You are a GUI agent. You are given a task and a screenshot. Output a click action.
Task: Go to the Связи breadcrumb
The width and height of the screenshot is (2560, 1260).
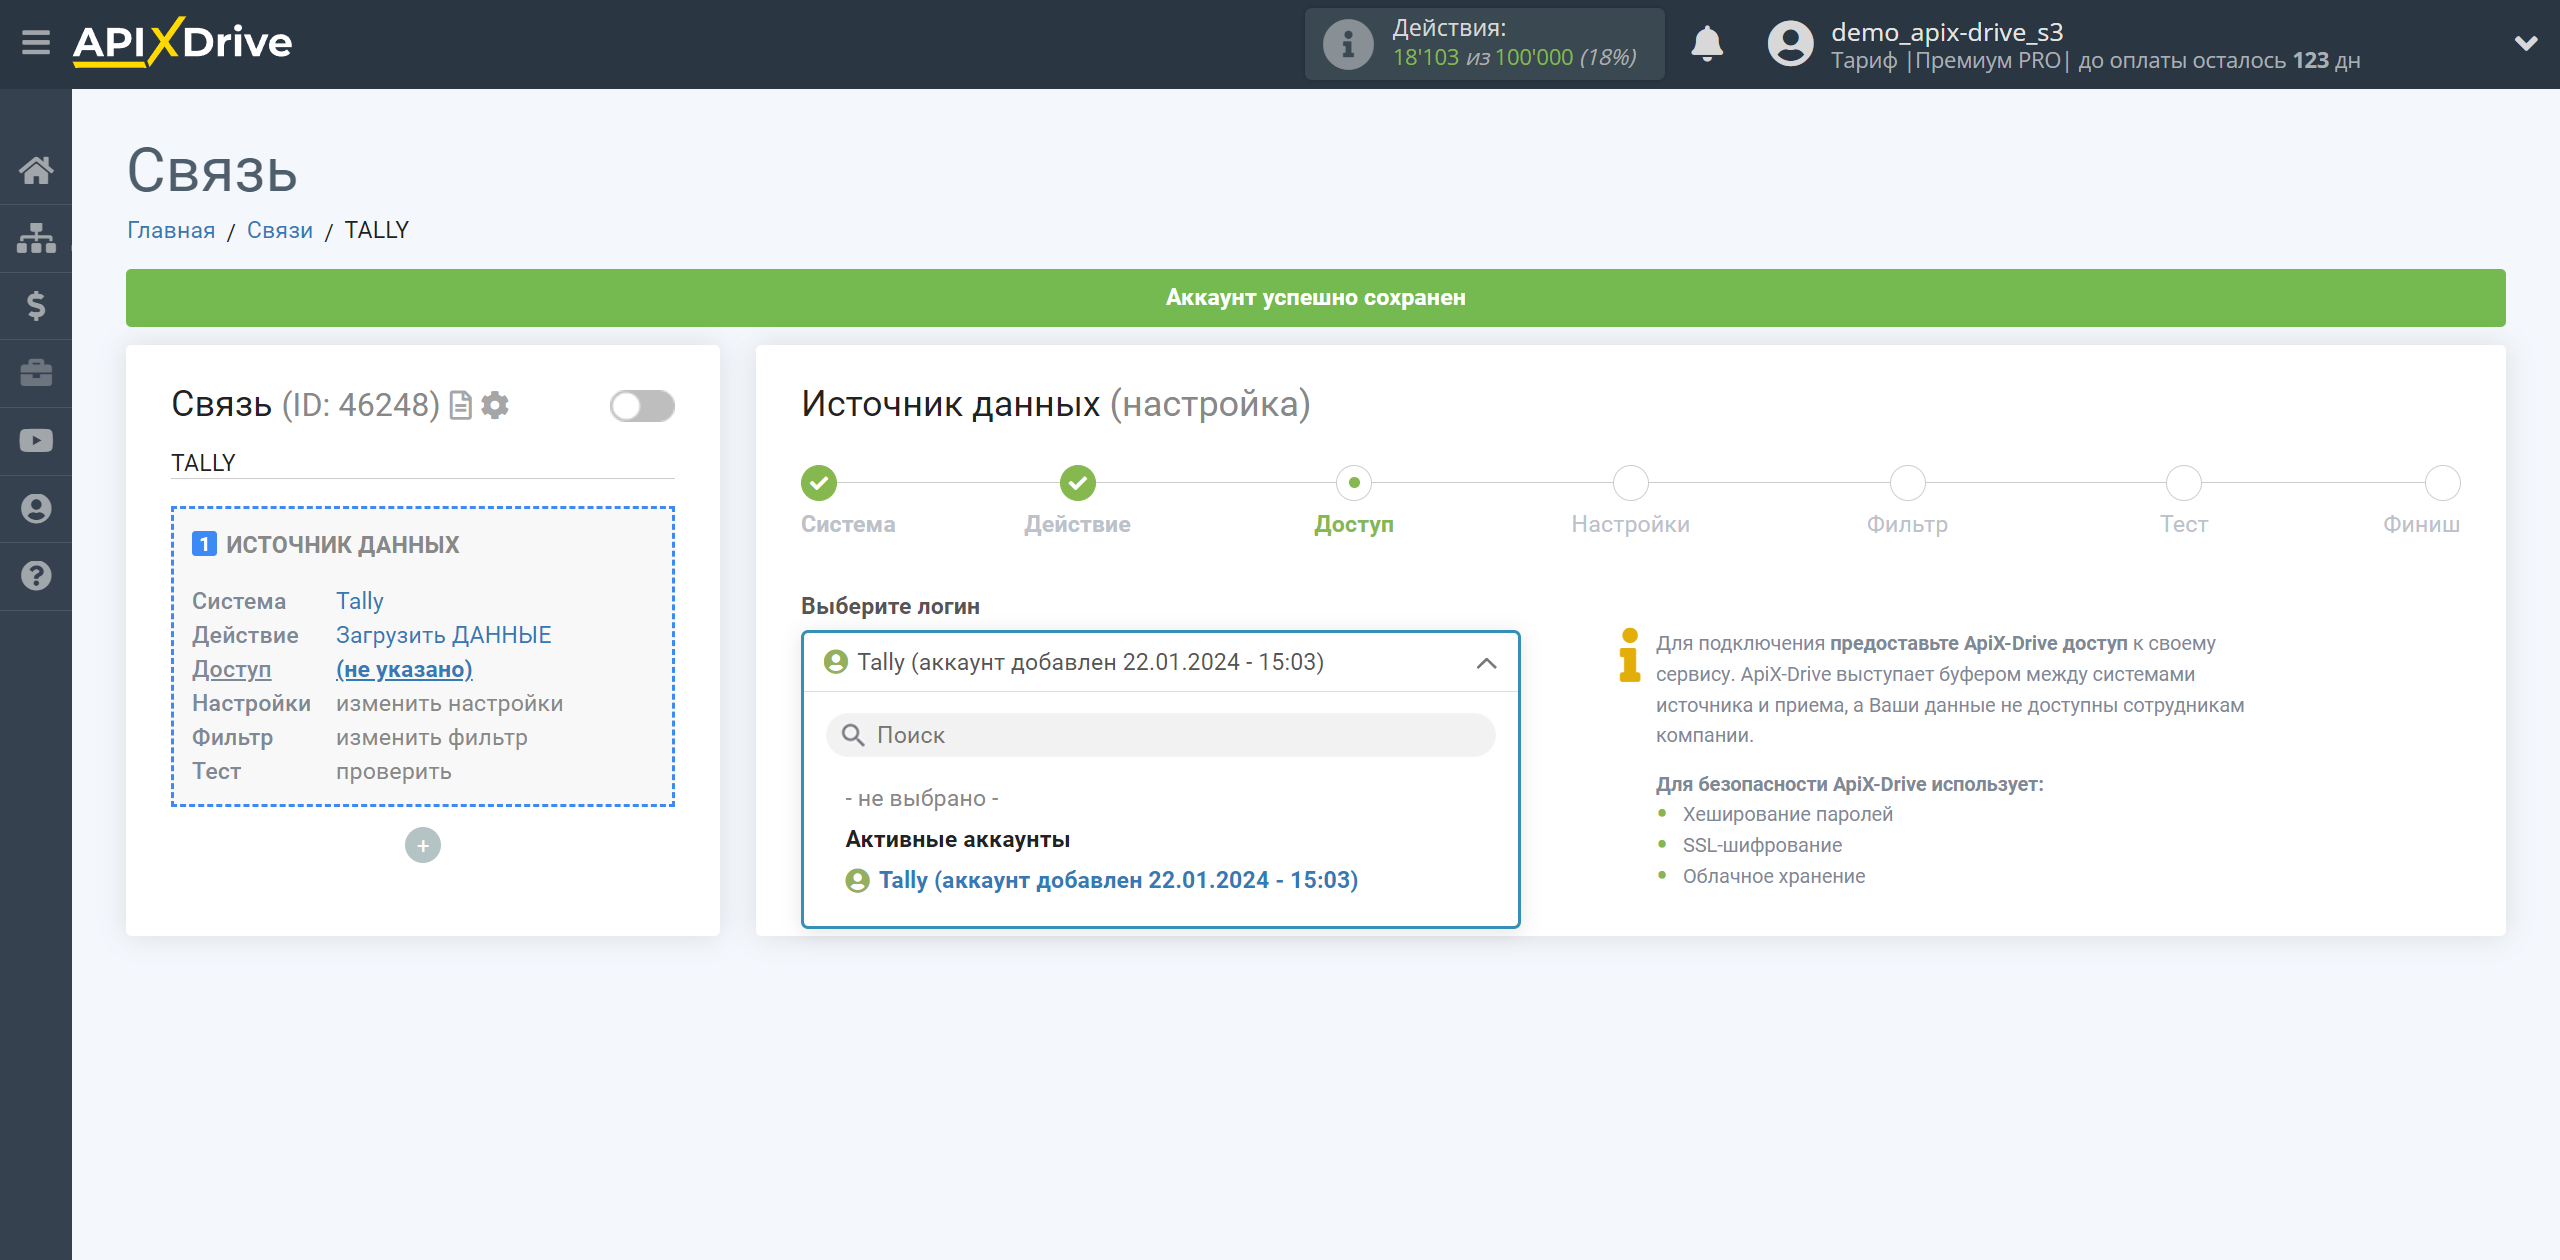pos(280,230)
